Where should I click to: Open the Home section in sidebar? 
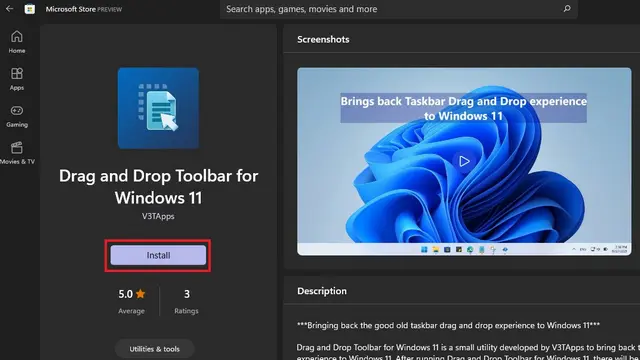17,42
